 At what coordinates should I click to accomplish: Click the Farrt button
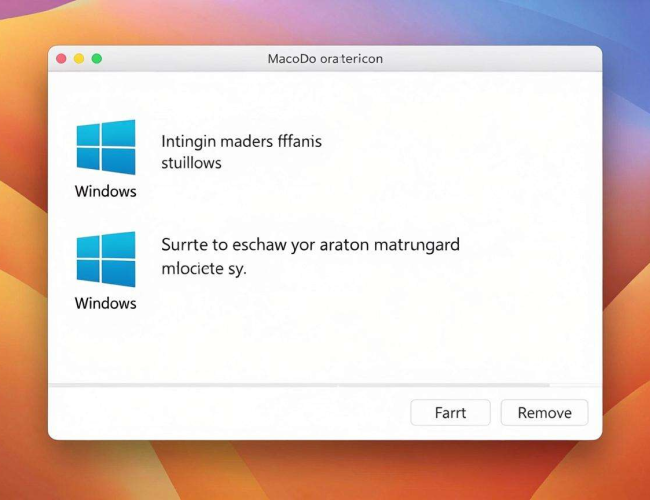(451, 413)
